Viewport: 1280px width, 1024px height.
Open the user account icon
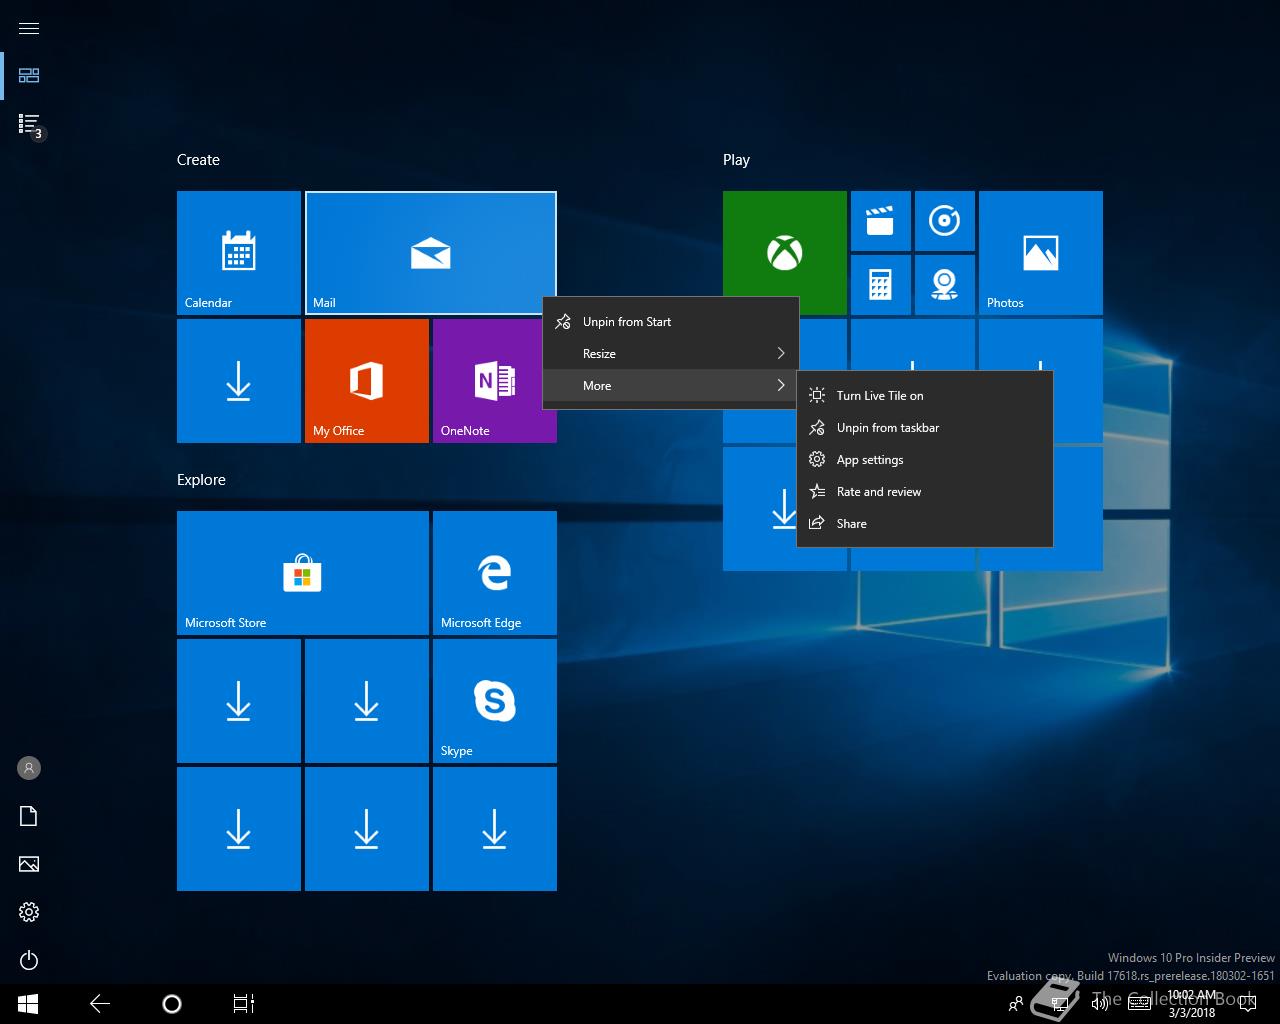pyautogui.click(x=29, y=768)
